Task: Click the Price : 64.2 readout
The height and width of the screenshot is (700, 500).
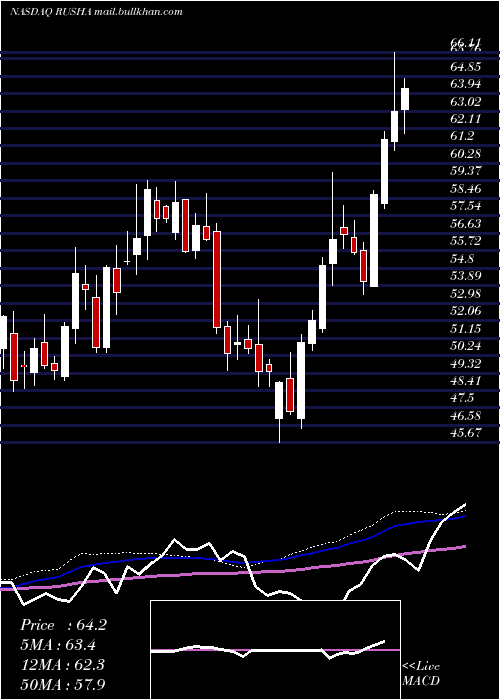Action: click(x=63, y=625)
